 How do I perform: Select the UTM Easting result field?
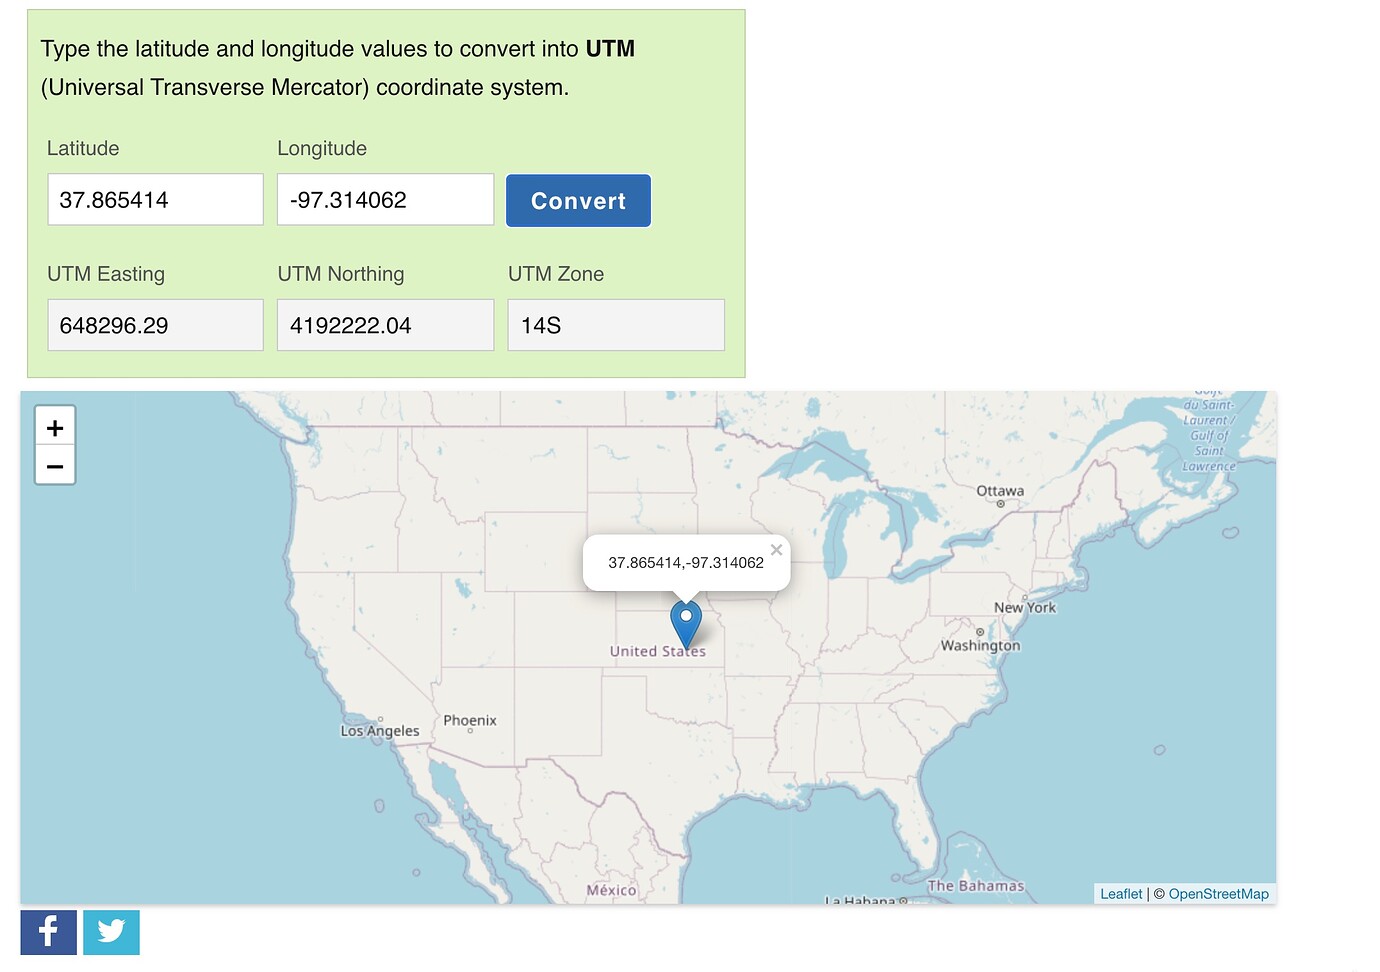pyautogui.click(x=155, y=325)
